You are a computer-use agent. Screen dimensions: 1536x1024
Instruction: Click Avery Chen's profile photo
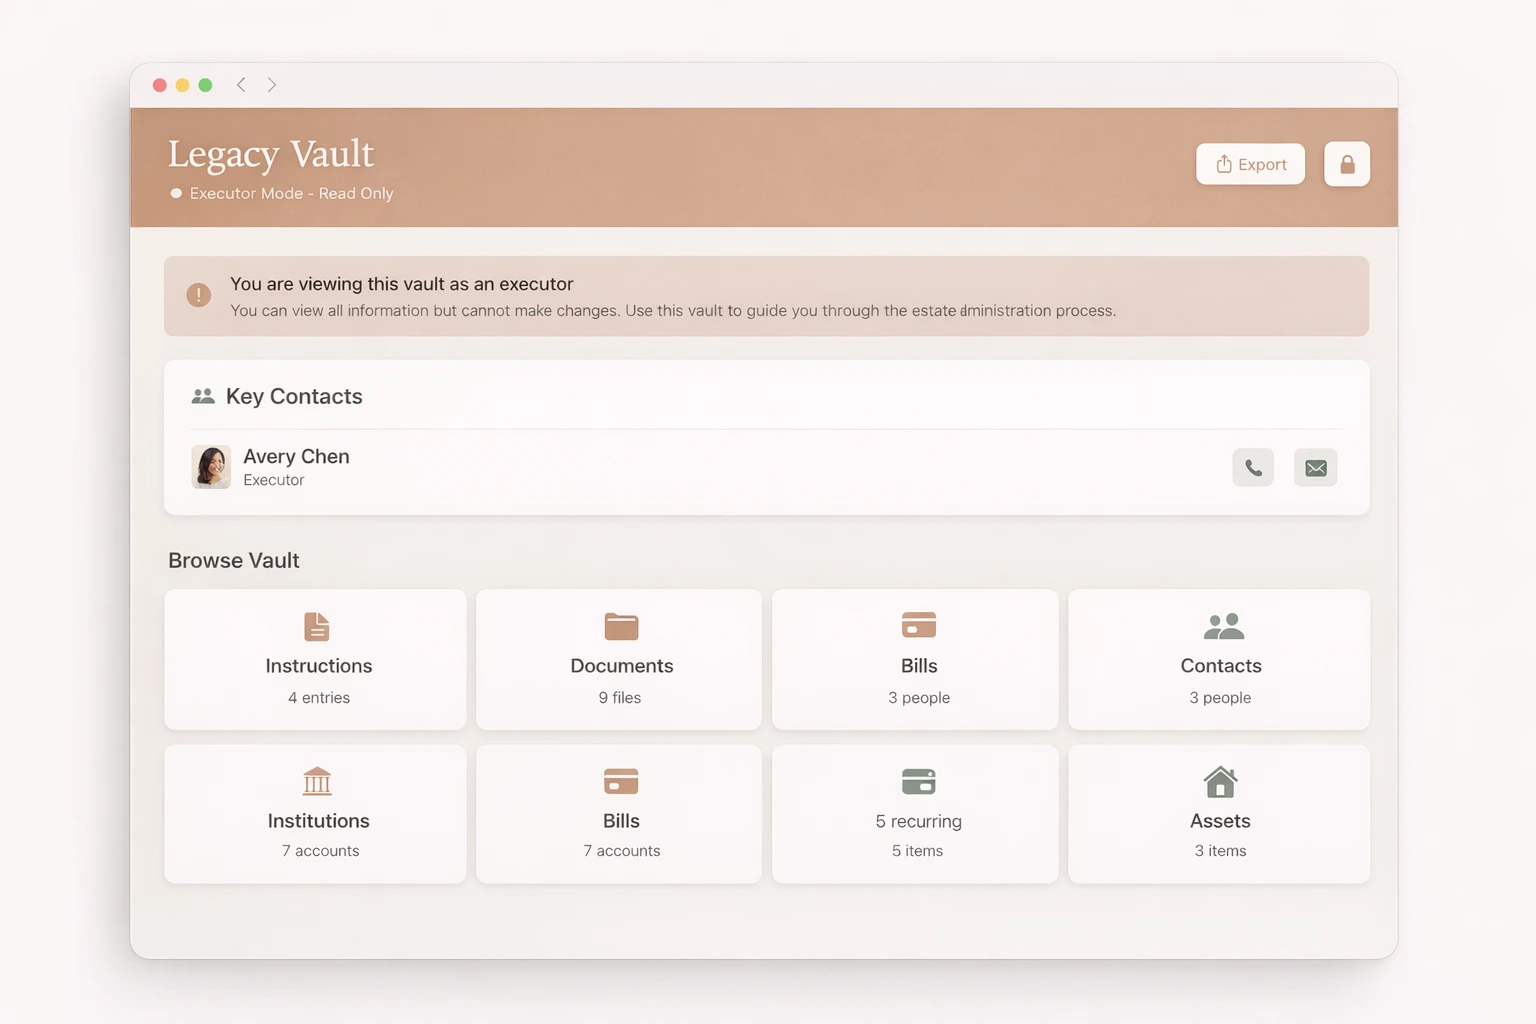tap(210, 467)
